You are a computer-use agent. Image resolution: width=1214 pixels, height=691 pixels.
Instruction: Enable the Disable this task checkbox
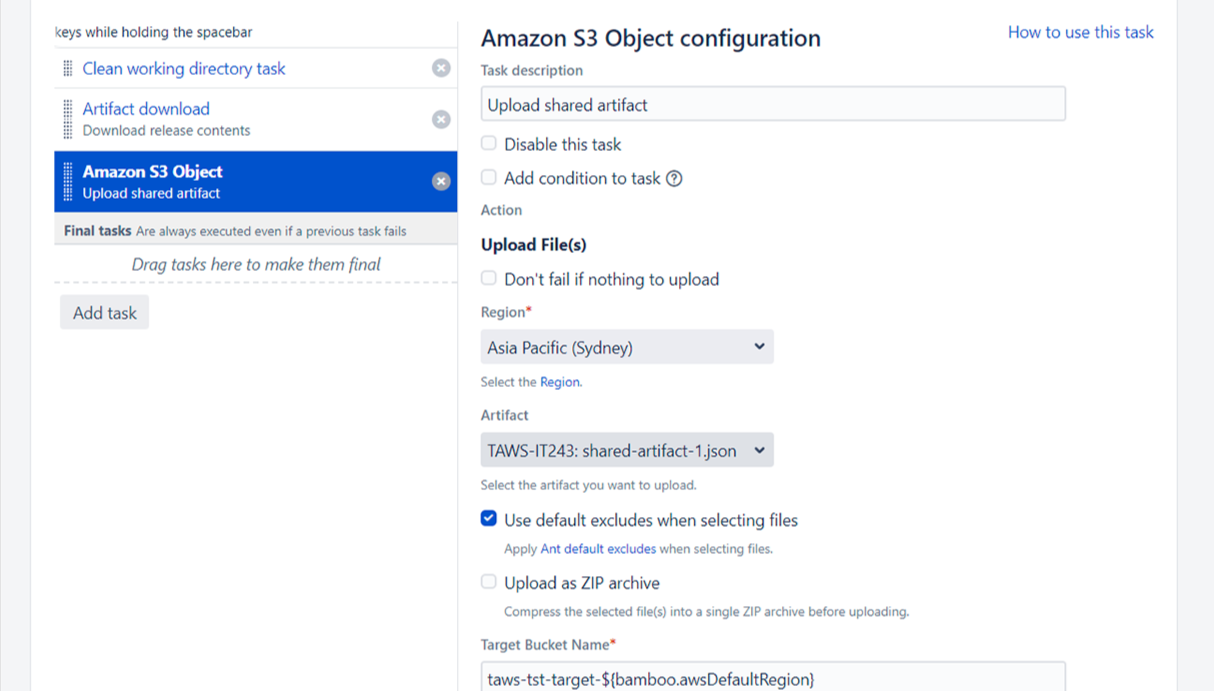click(489, 144)
